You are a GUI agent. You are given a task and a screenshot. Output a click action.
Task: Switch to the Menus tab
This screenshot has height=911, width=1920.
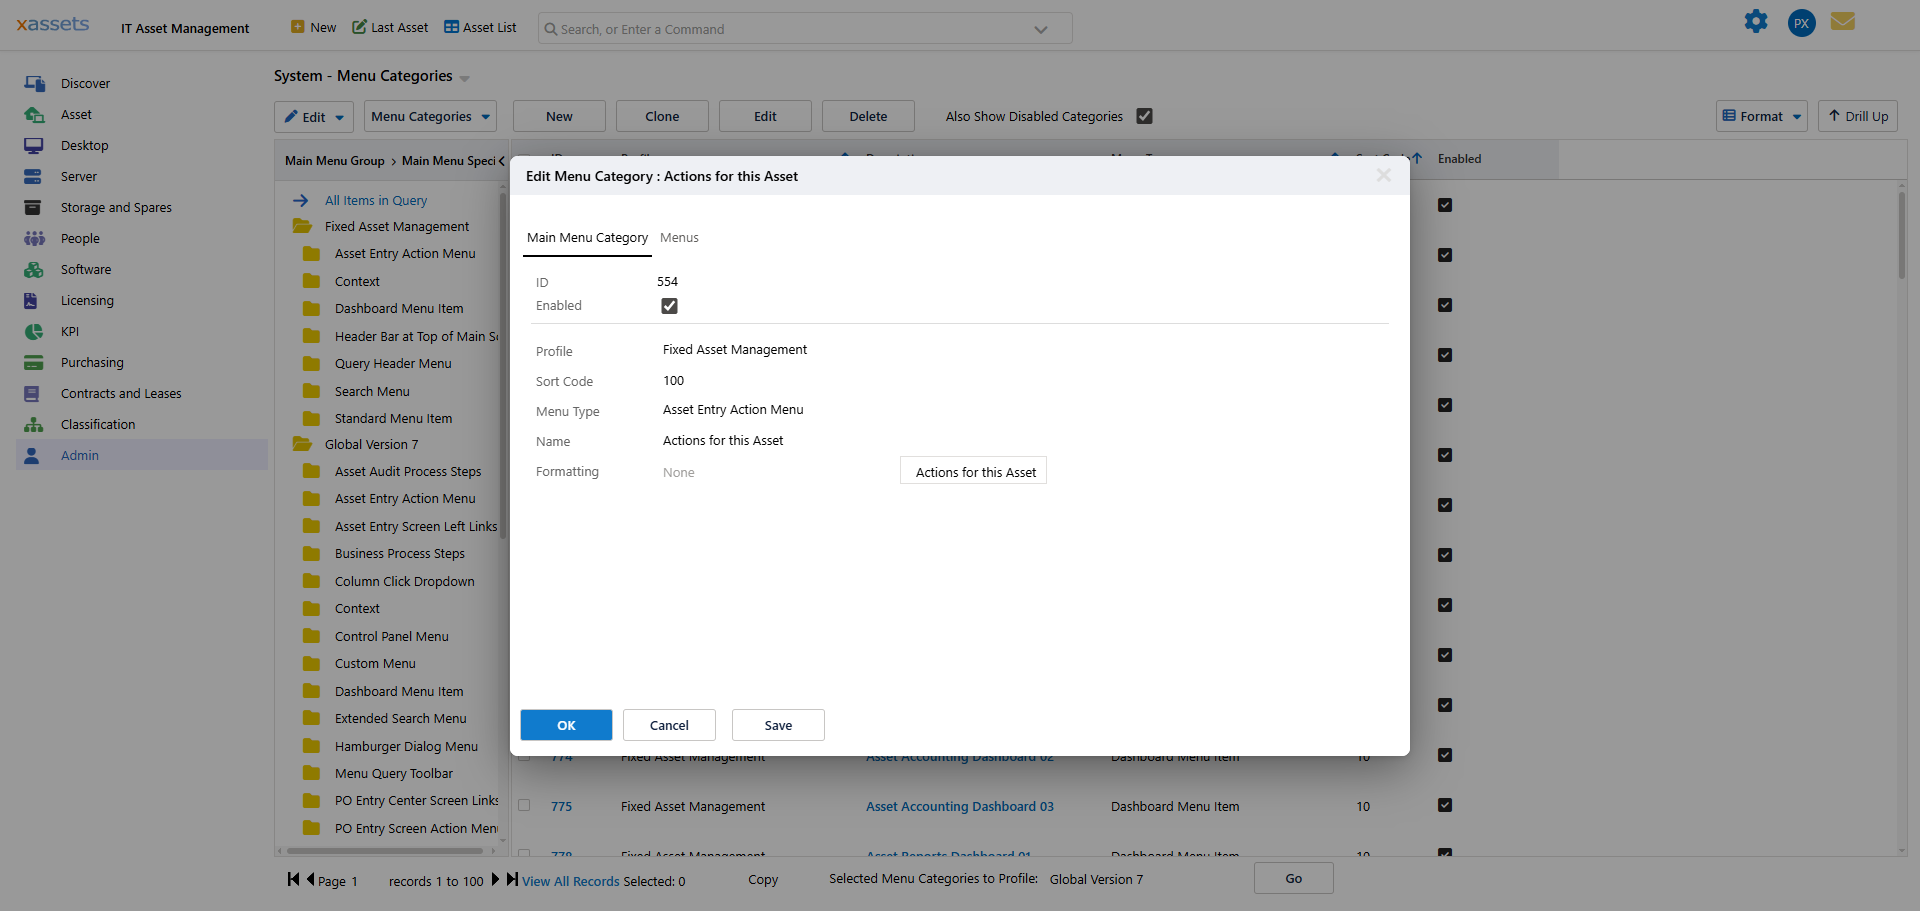679,238
